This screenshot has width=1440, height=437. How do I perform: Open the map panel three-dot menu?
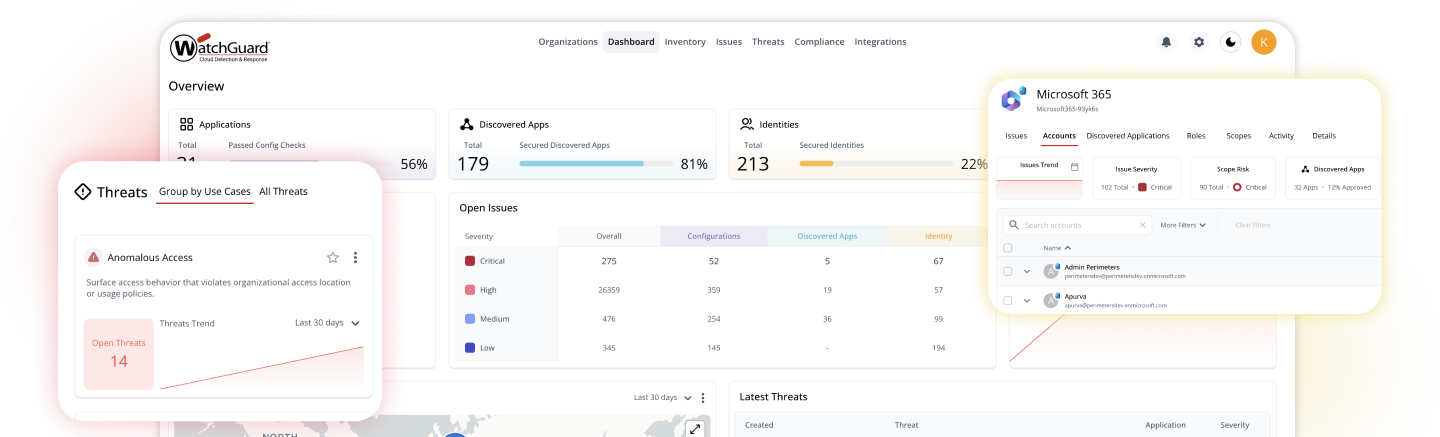pyautogui.click(x=703, y=398)
